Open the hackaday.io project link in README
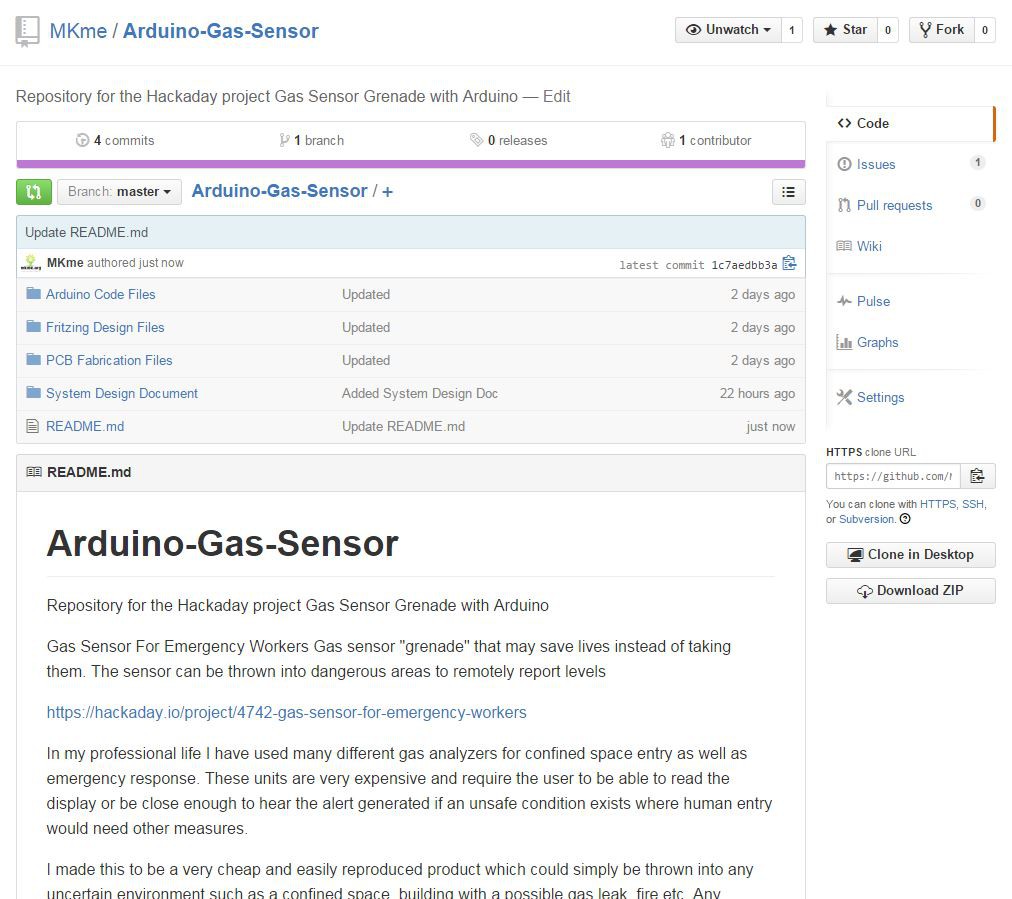1012x899 pixels. pos(287,712)
